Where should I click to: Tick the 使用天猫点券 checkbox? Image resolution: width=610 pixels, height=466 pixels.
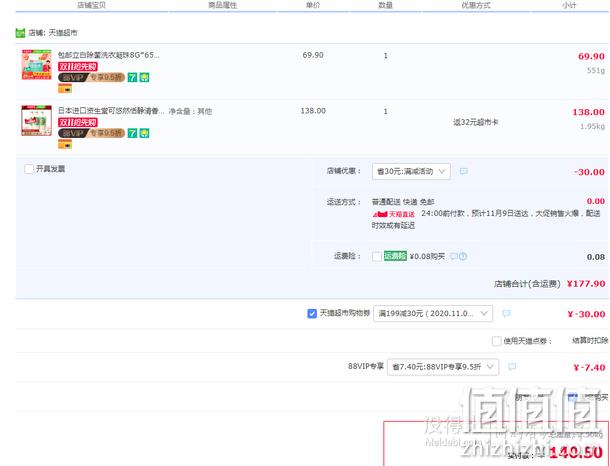point(496,341)
